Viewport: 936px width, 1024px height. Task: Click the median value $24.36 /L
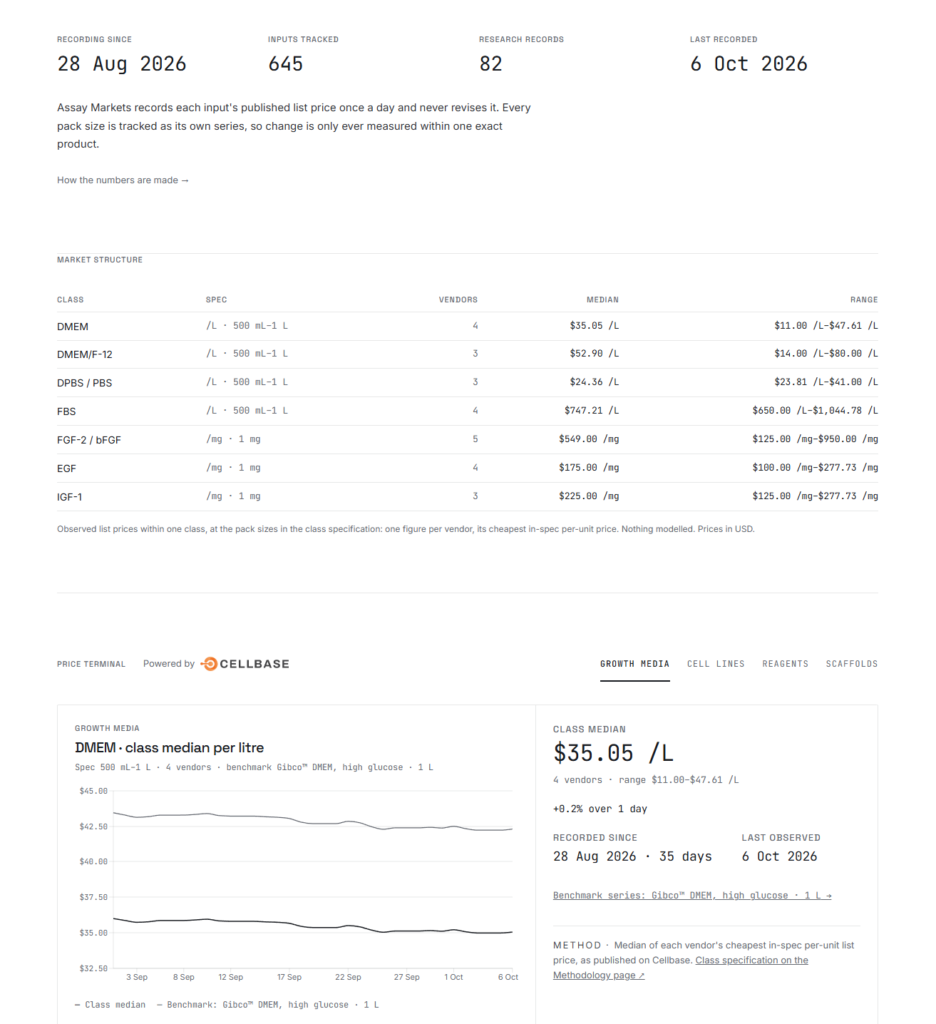pyautogui.click(x=594, y=382)
